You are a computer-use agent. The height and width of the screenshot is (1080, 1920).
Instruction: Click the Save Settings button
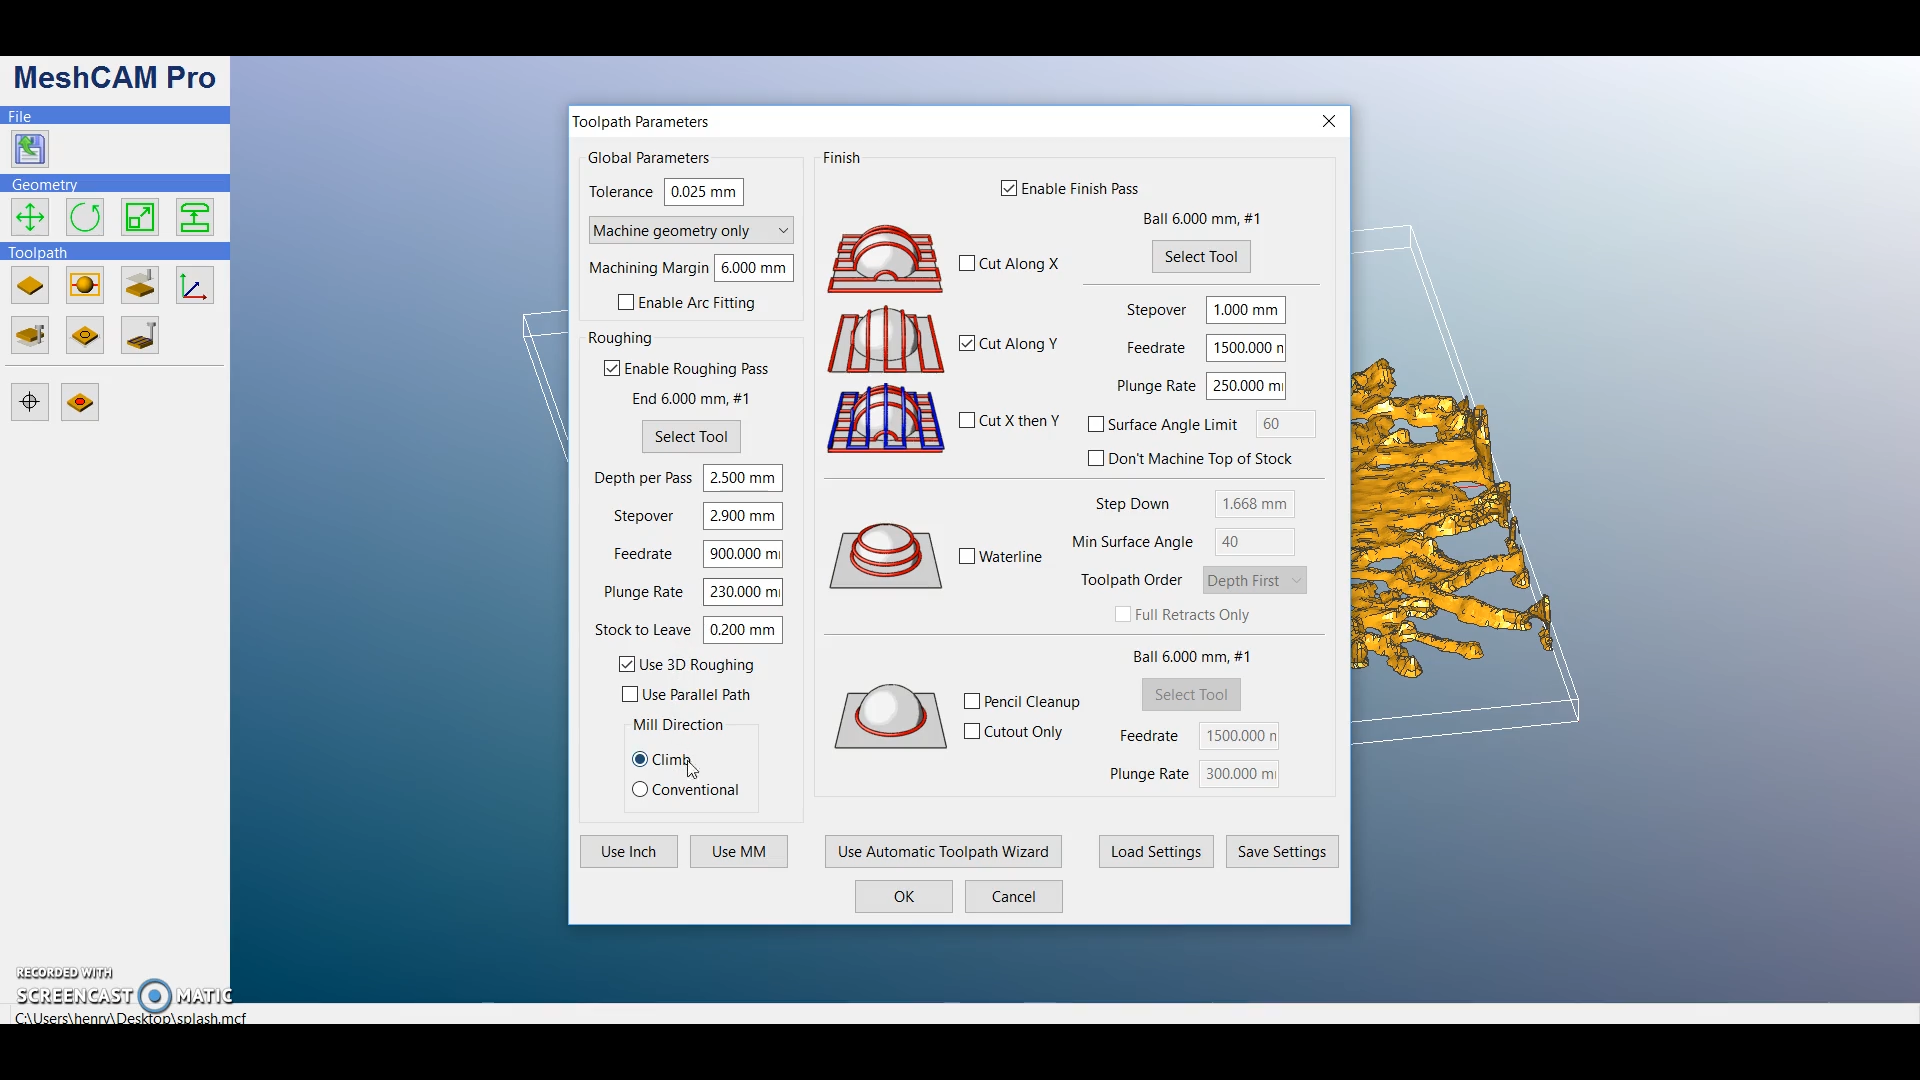pos(1281,851)
